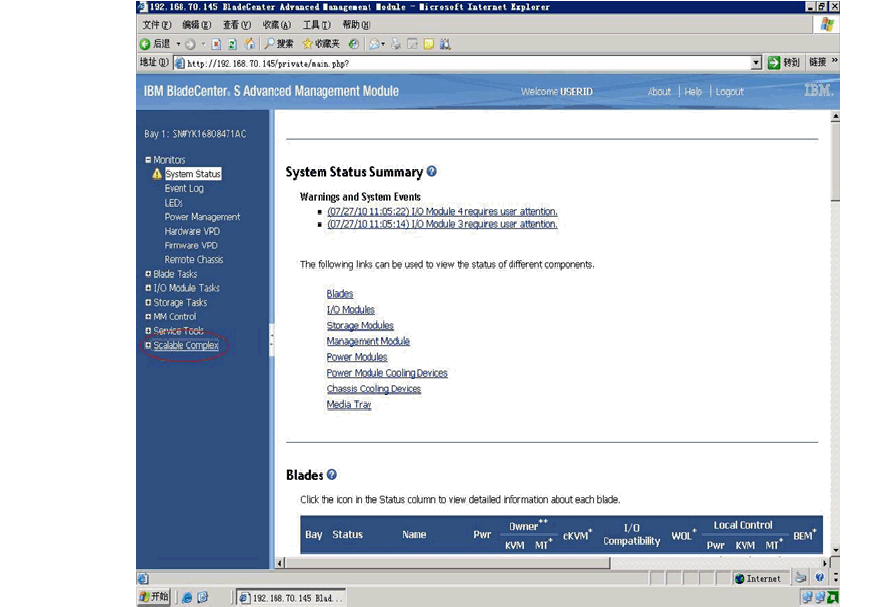This screenshot has width=893, height=607.
Task: Expand the Storage Tasks section
Action: pyautogui.click(x=148, y=302)
